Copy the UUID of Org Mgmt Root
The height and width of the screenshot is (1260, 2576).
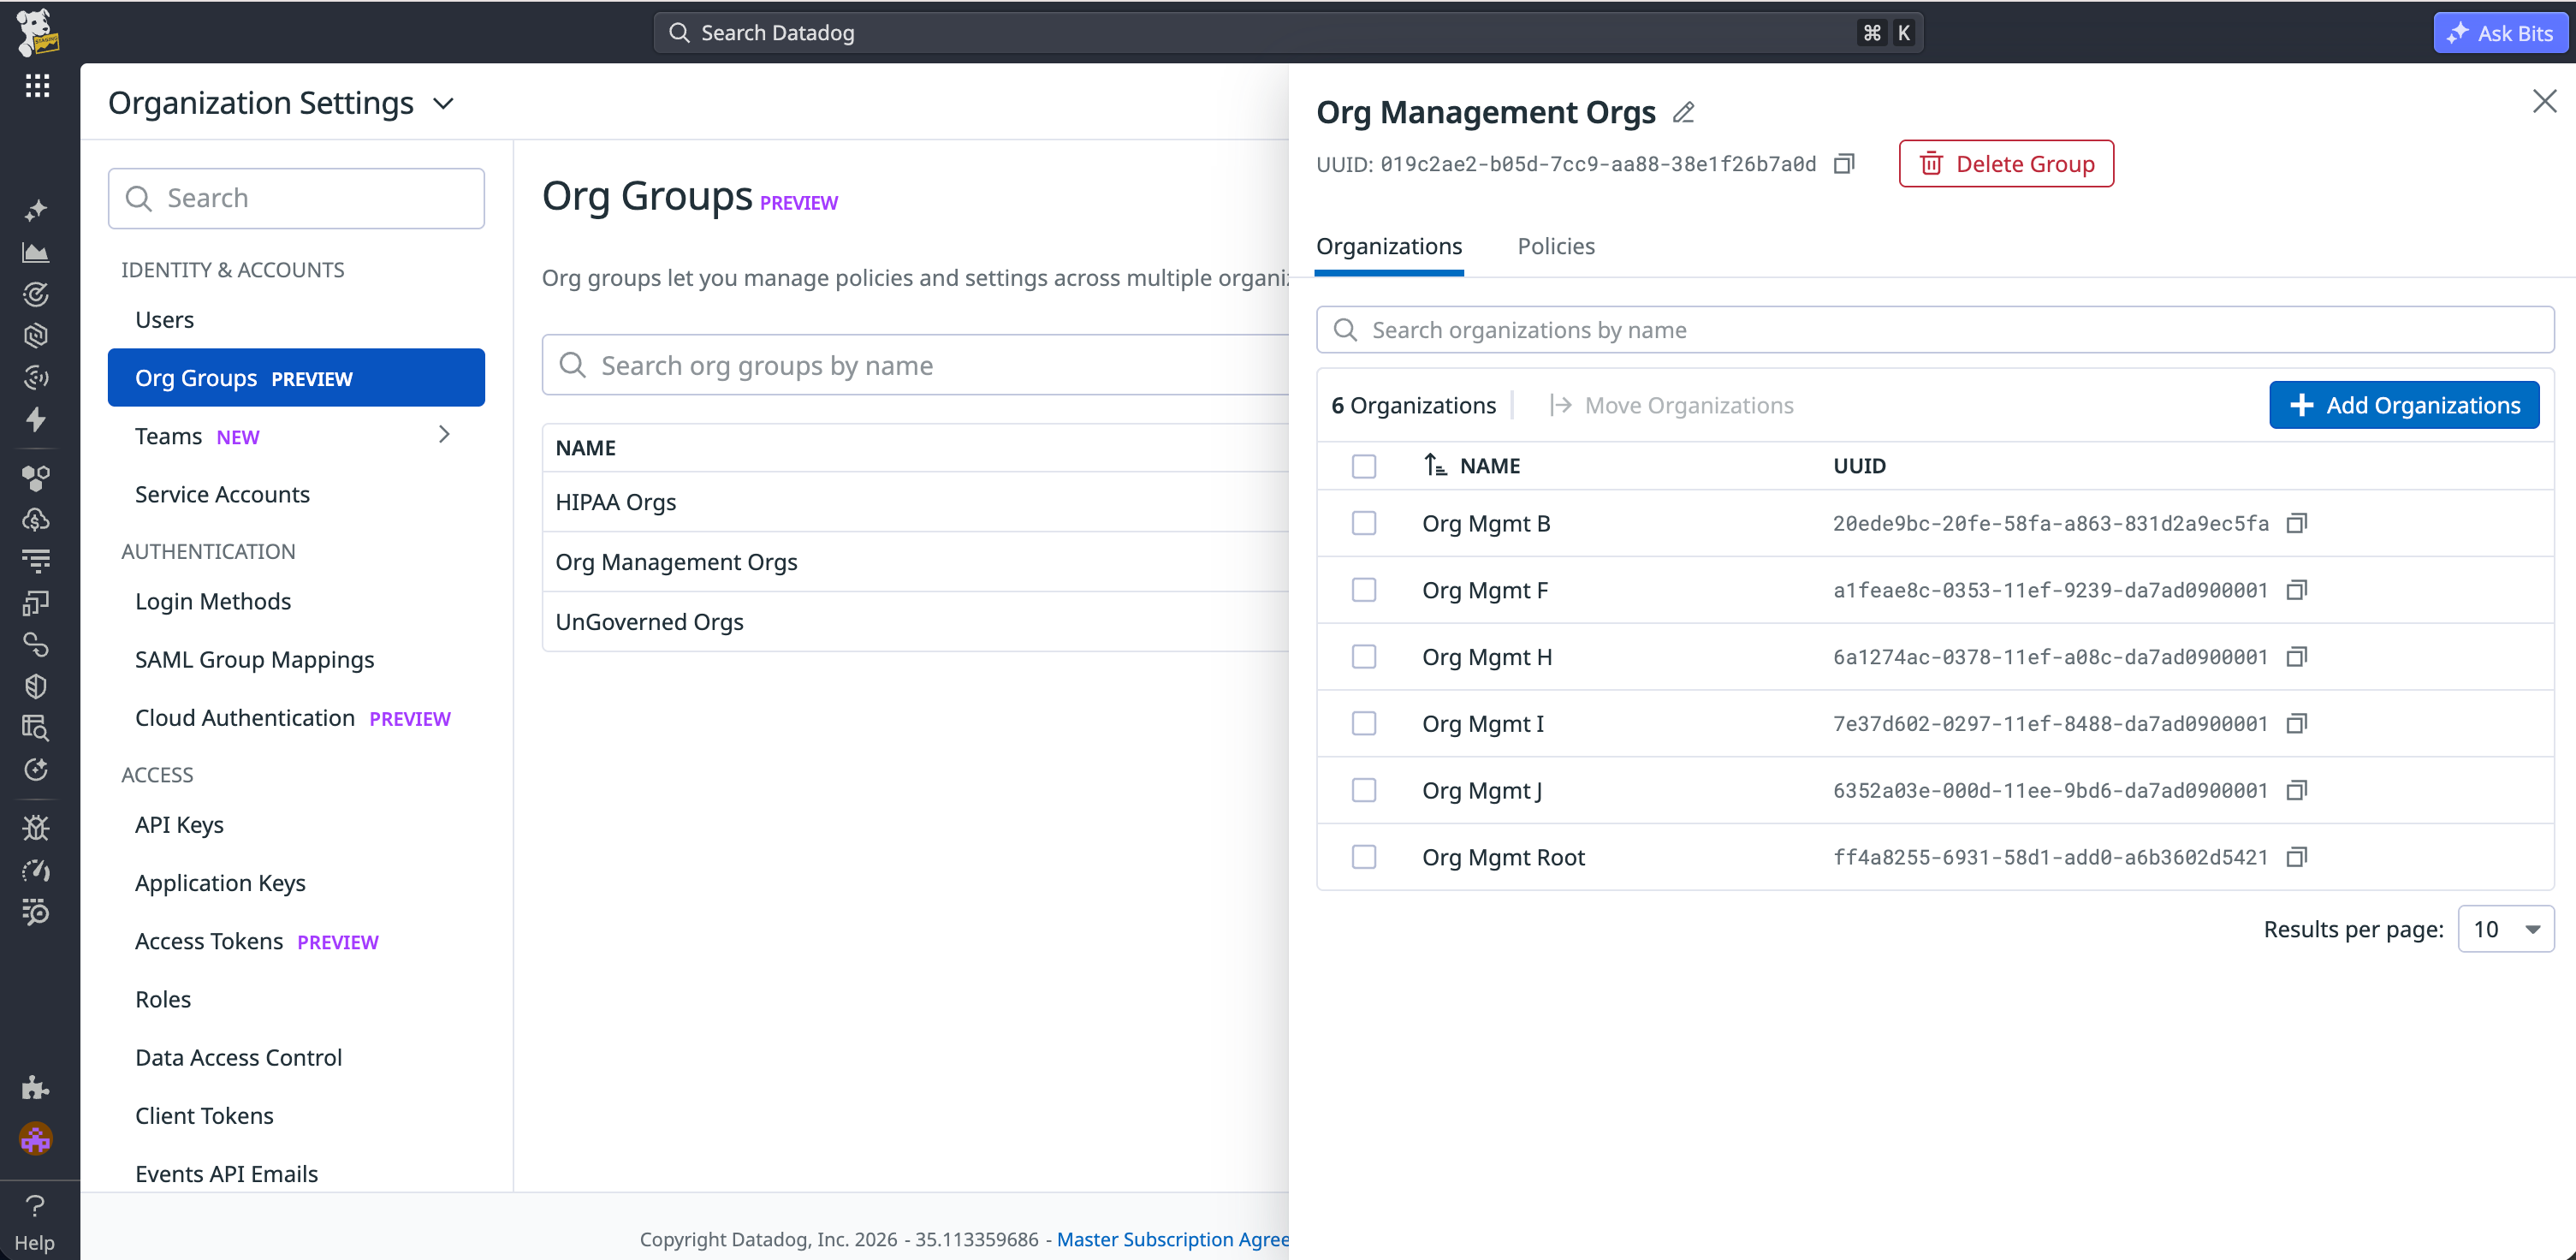pyautogui.click(x=2297, y=857)
